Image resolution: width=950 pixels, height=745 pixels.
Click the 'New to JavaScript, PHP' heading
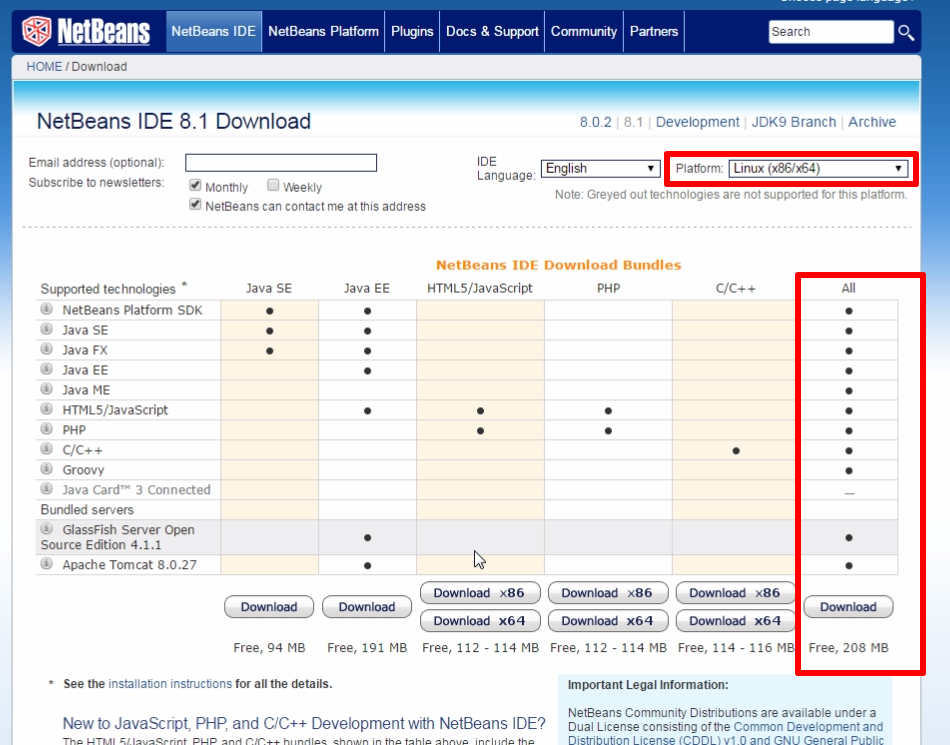(x=304, y=723)
